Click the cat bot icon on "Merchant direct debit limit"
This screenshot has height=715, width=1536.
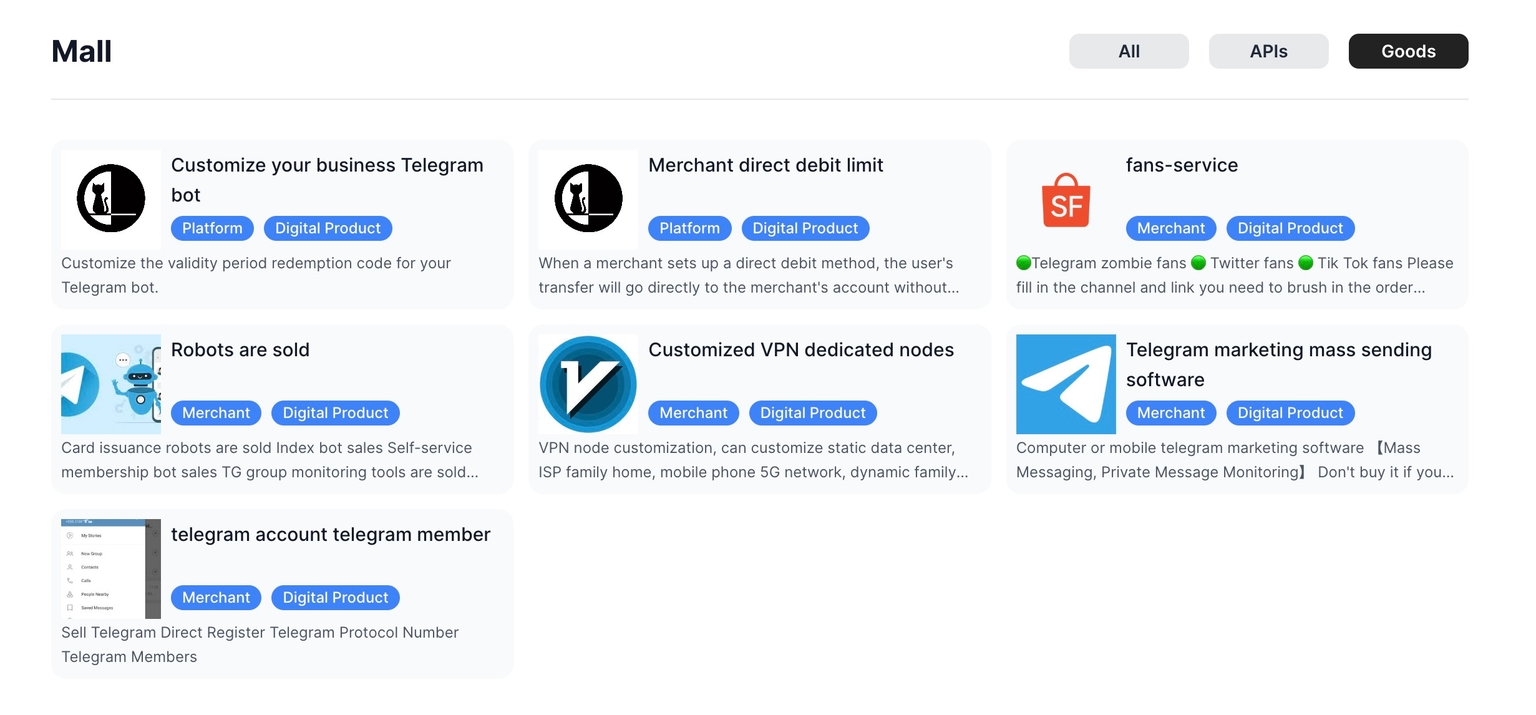click(x=588, y=199)
